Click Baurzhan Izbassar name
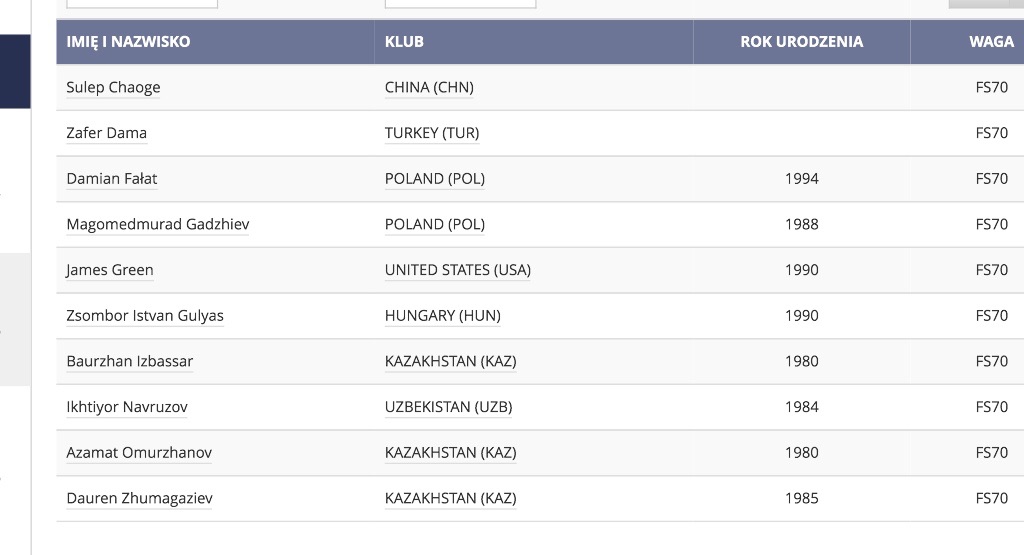The width and height of the screenshot is (1024, 555). tap(129, 362)
